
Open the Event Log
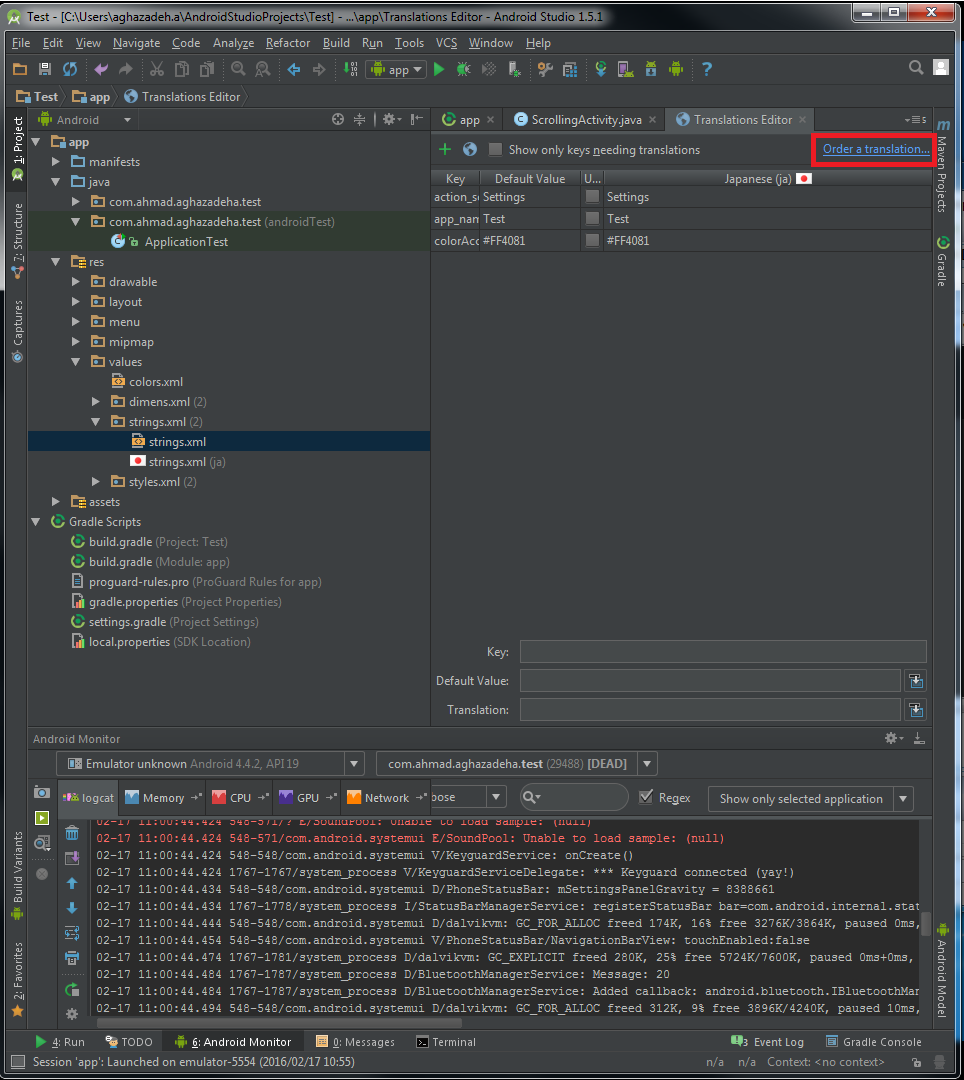[x=768, y=1042]
